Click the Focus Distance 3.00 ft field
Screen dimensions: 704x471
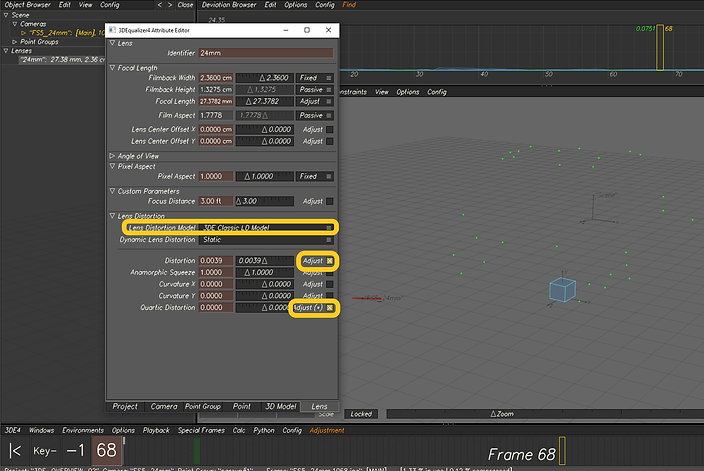pos(216,201)
